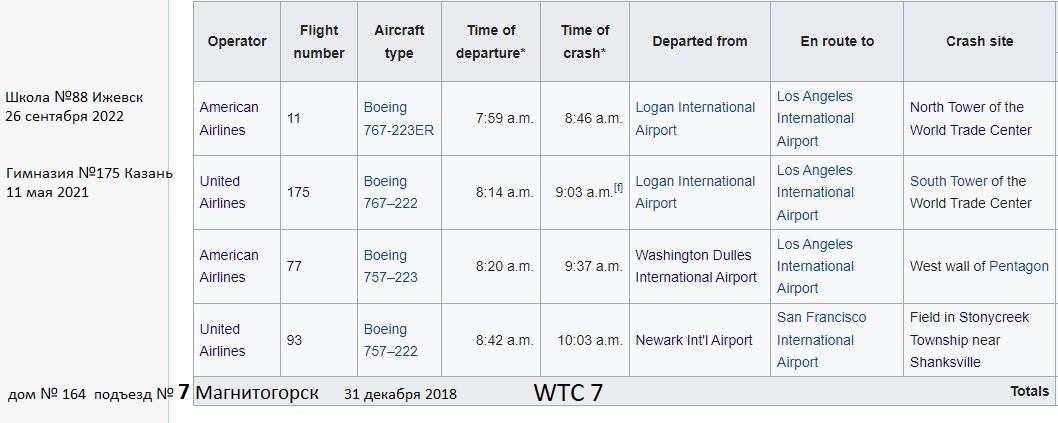The image size is (1058, 423).
Task: Open American Airlines link for flight 11
Action: click(229, 118)
